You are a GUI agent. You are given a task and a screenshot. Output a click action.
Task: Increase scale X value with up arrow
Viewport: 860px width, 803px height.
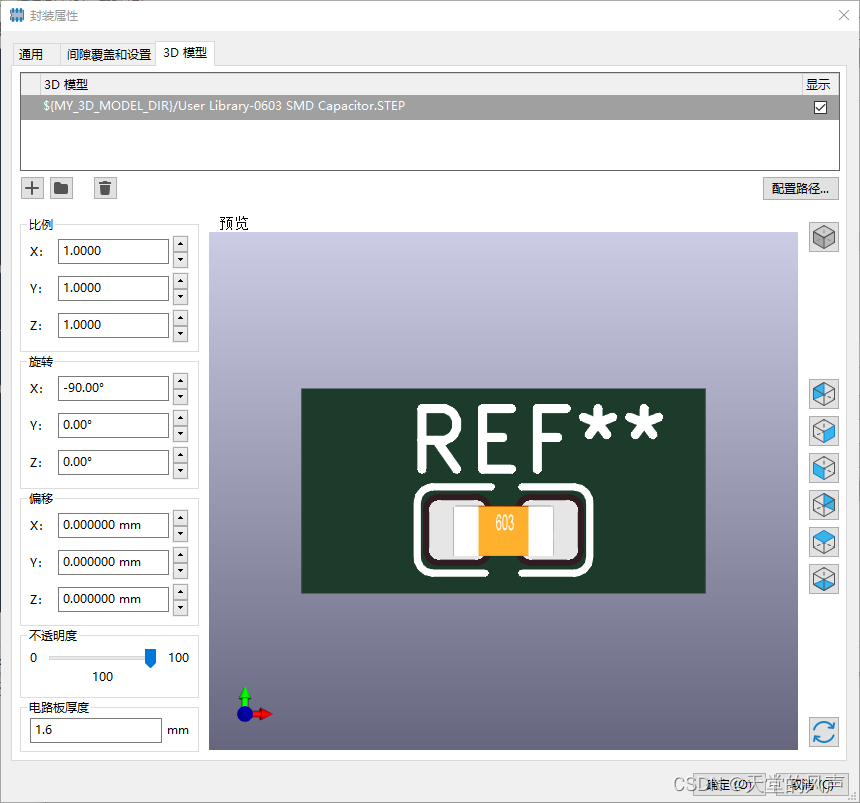(x=180, y=244)
